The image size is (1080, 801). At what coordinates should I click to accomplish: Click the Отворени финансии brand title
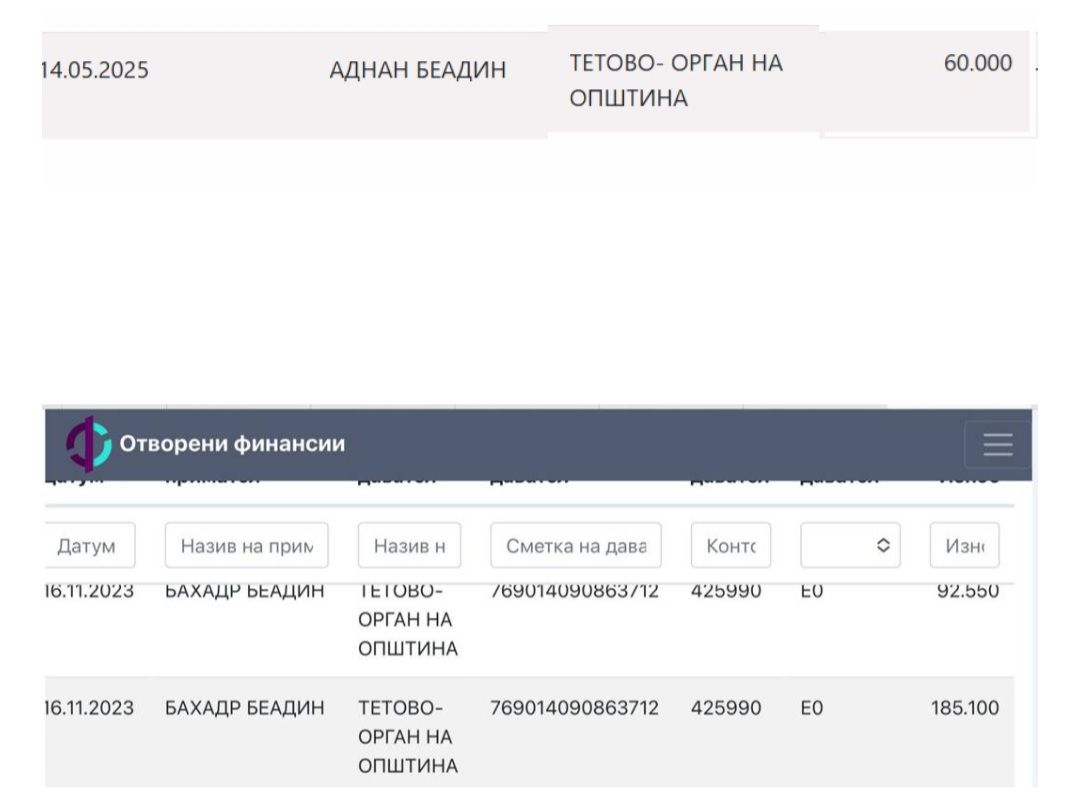coord(232,444)
